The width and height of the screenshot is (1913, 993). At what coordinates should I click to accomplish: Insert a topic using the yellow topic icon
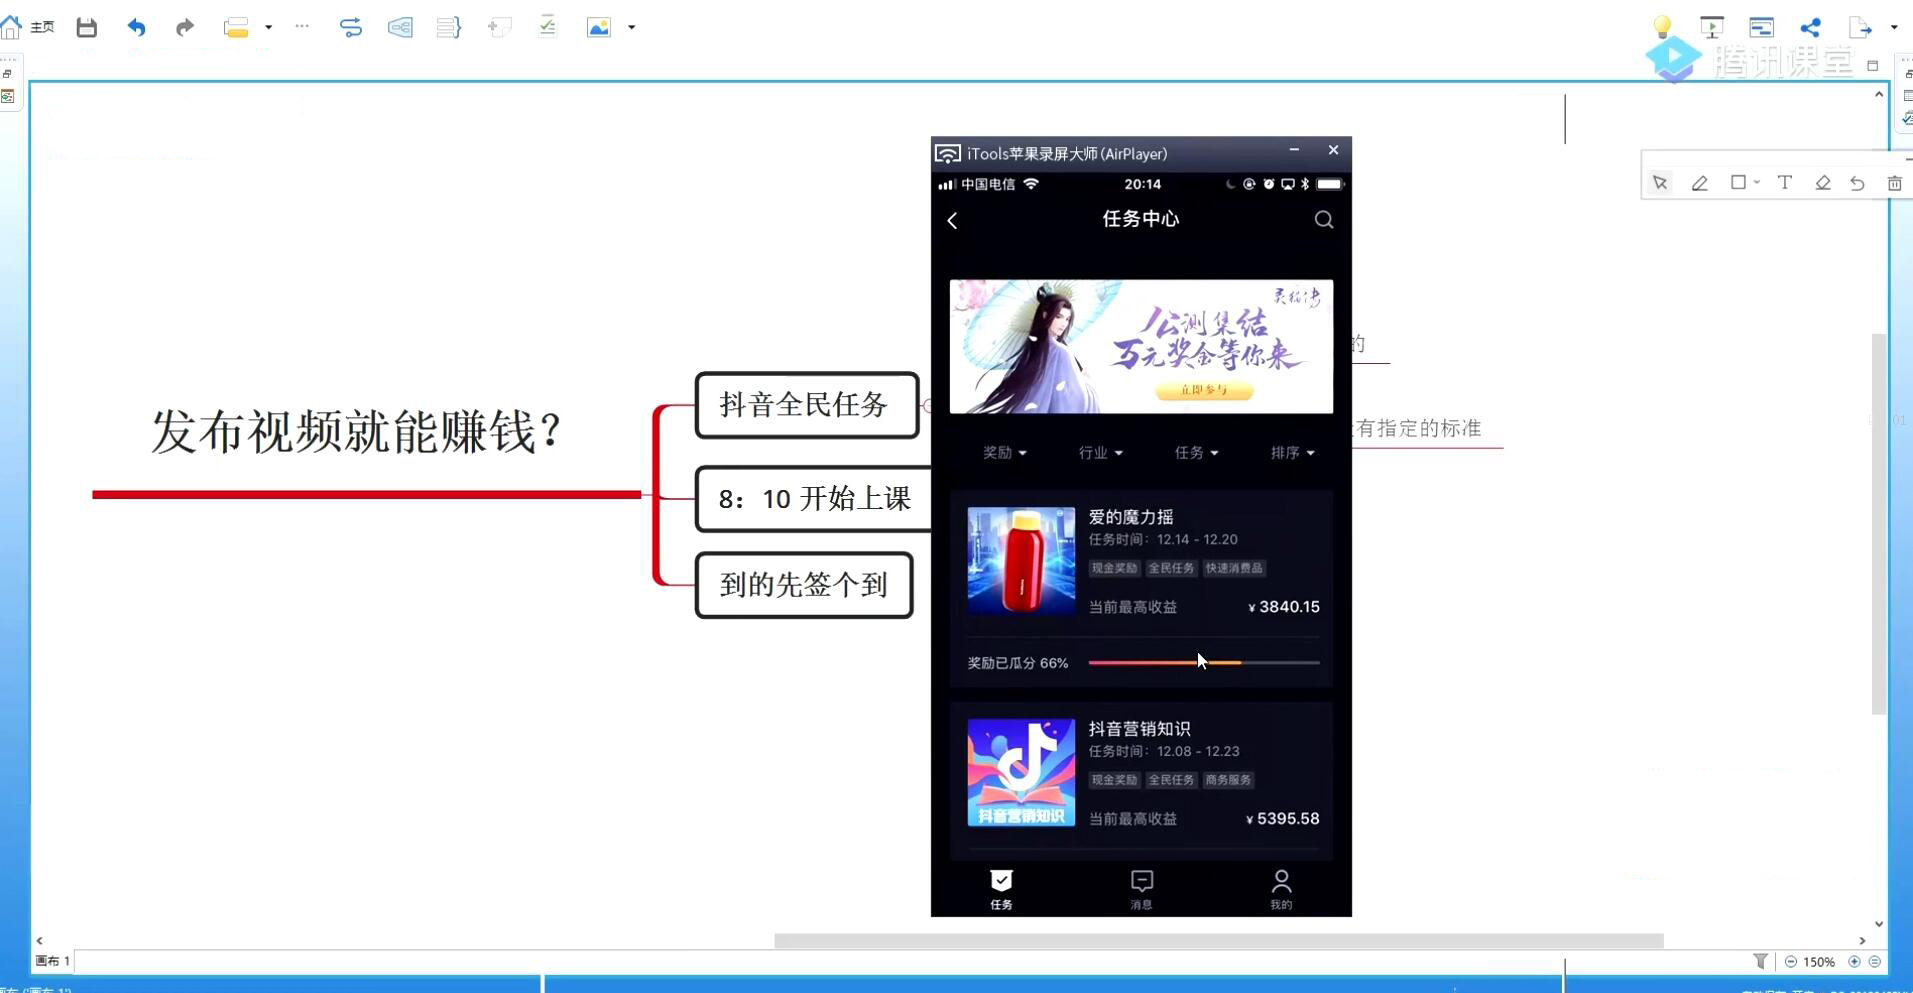236,28
